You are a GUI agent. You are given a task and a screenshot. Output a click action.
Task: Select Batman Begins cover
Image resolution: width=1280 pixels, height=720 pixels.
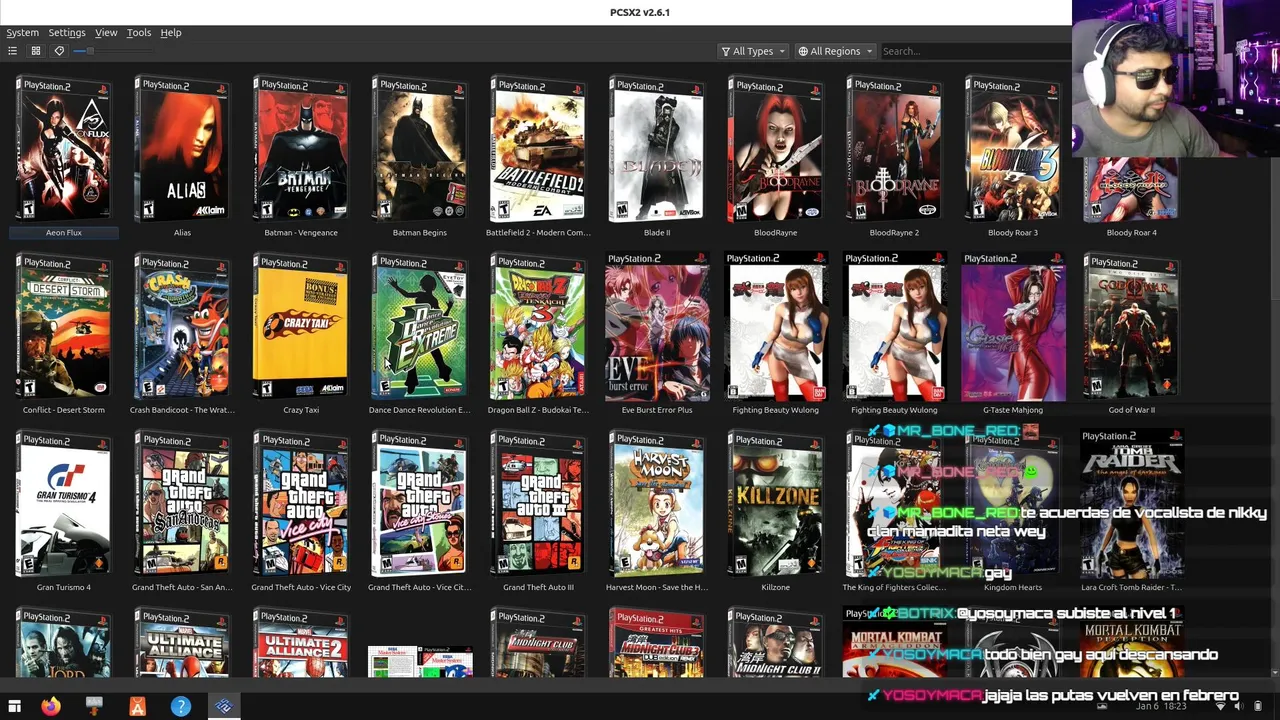pyautogui.click(x=420, y=150)
